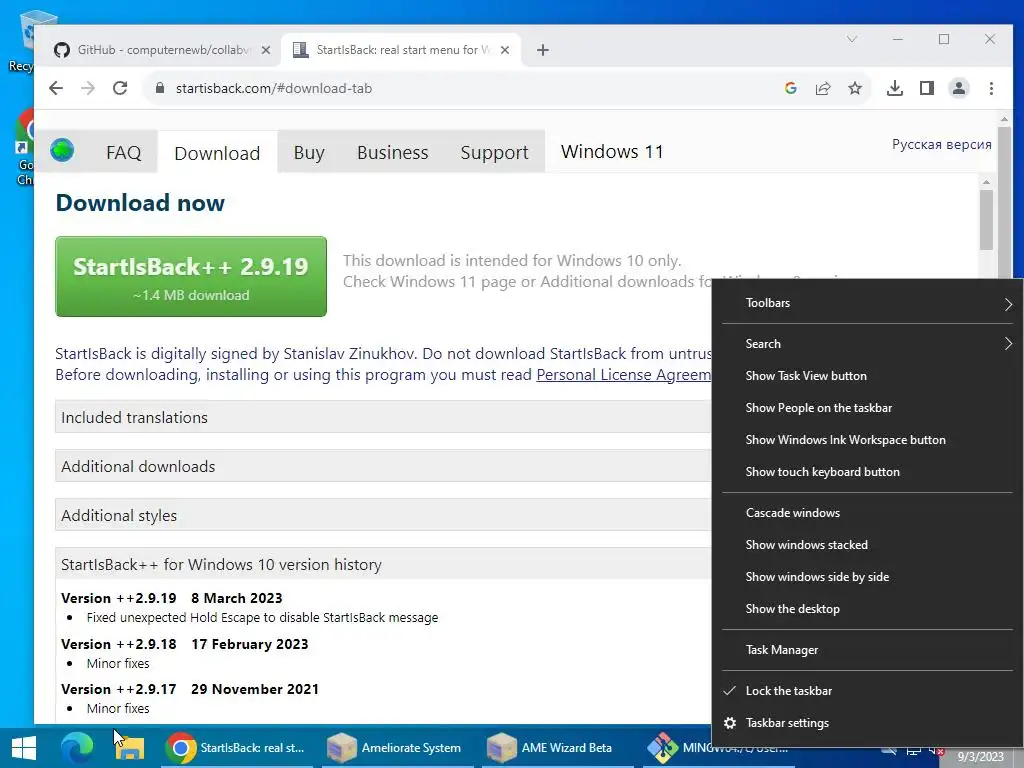Expand the Toolbars submenu

[867, 303]
